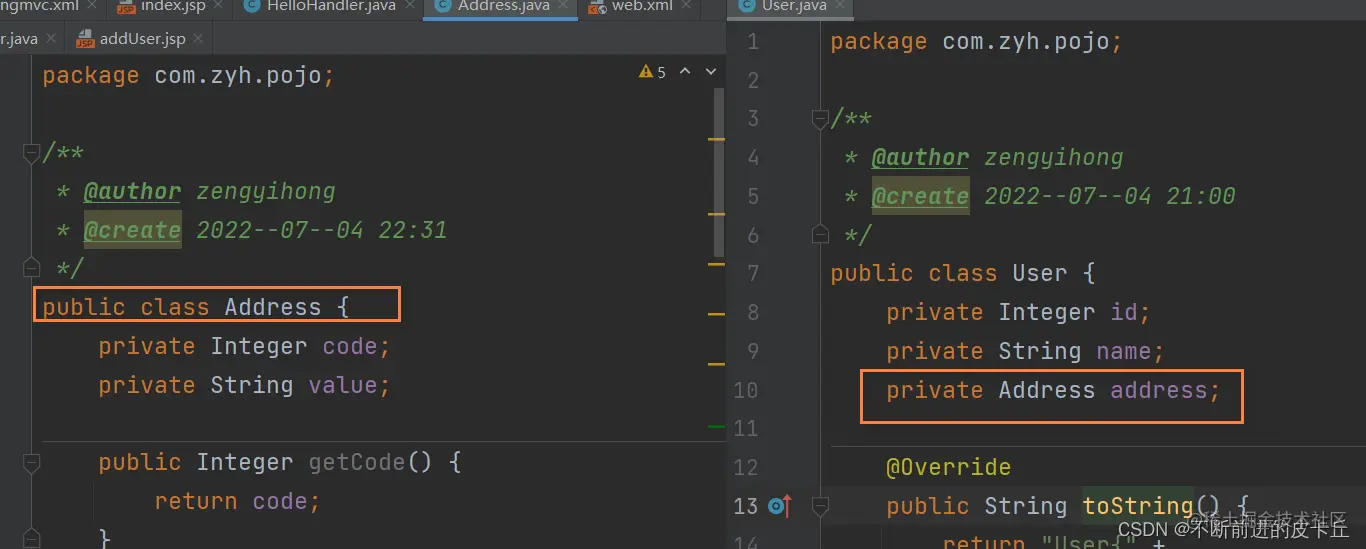
Task: Click the overriding method gutter icon line 13
Action: pyautogui.click(x=779, y=506)
